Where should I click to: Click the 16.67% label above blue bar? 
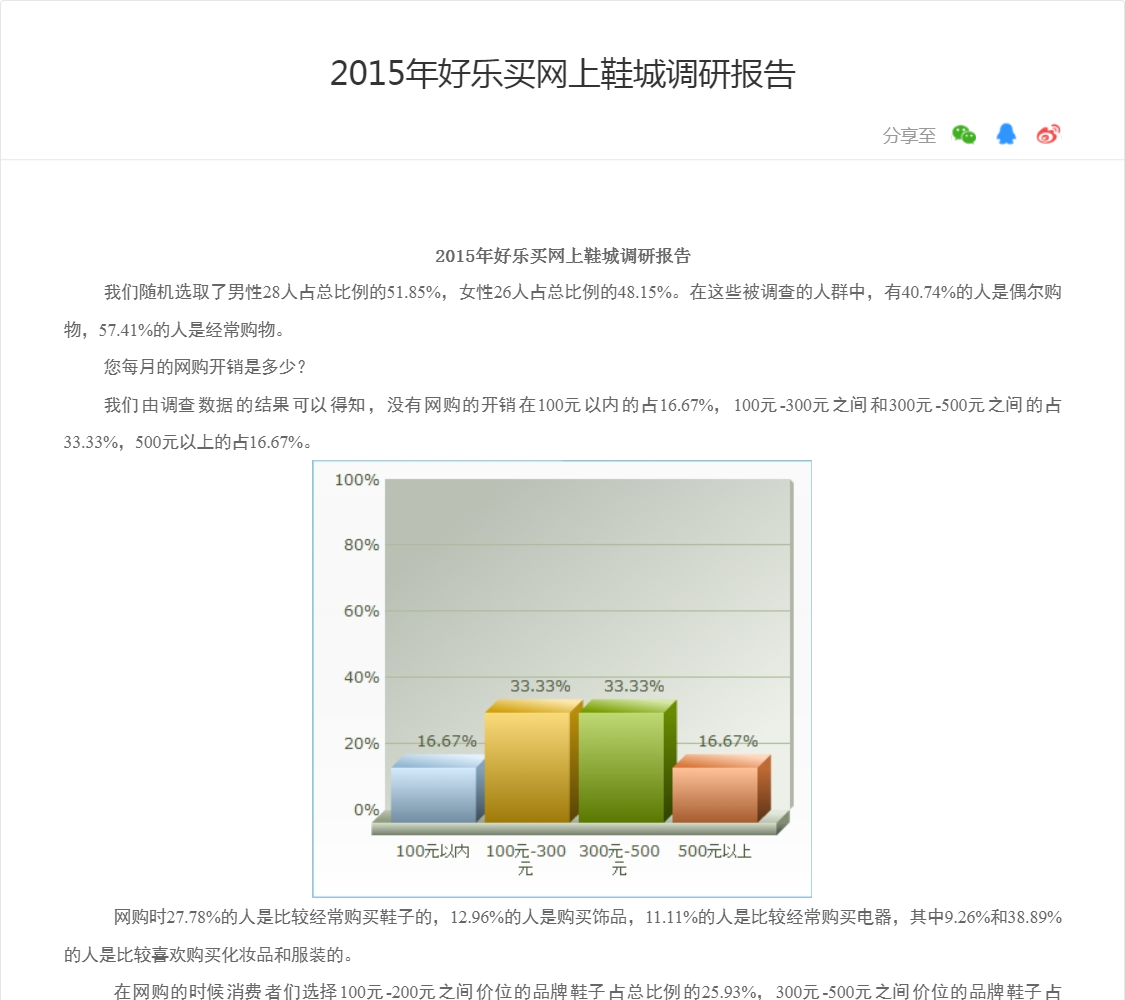click(446, 741)
